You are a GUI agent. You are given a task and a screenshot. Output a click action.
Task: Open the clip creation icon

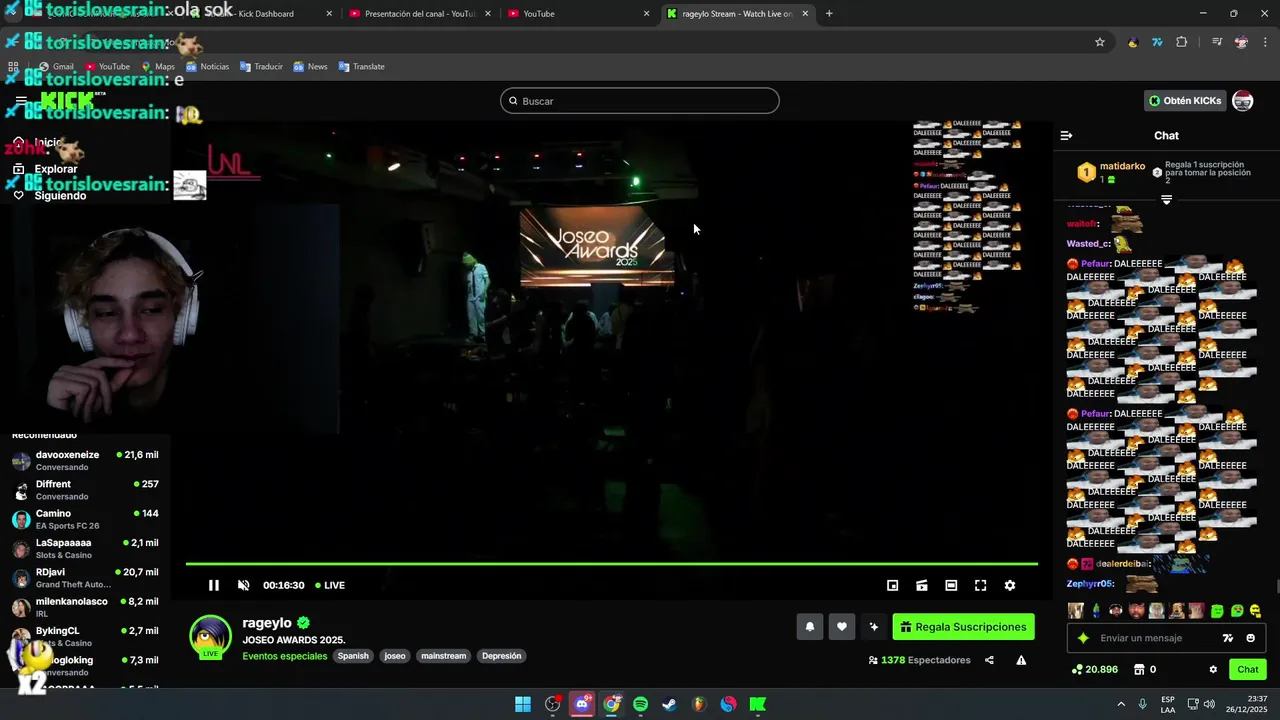tap(922, 585)
